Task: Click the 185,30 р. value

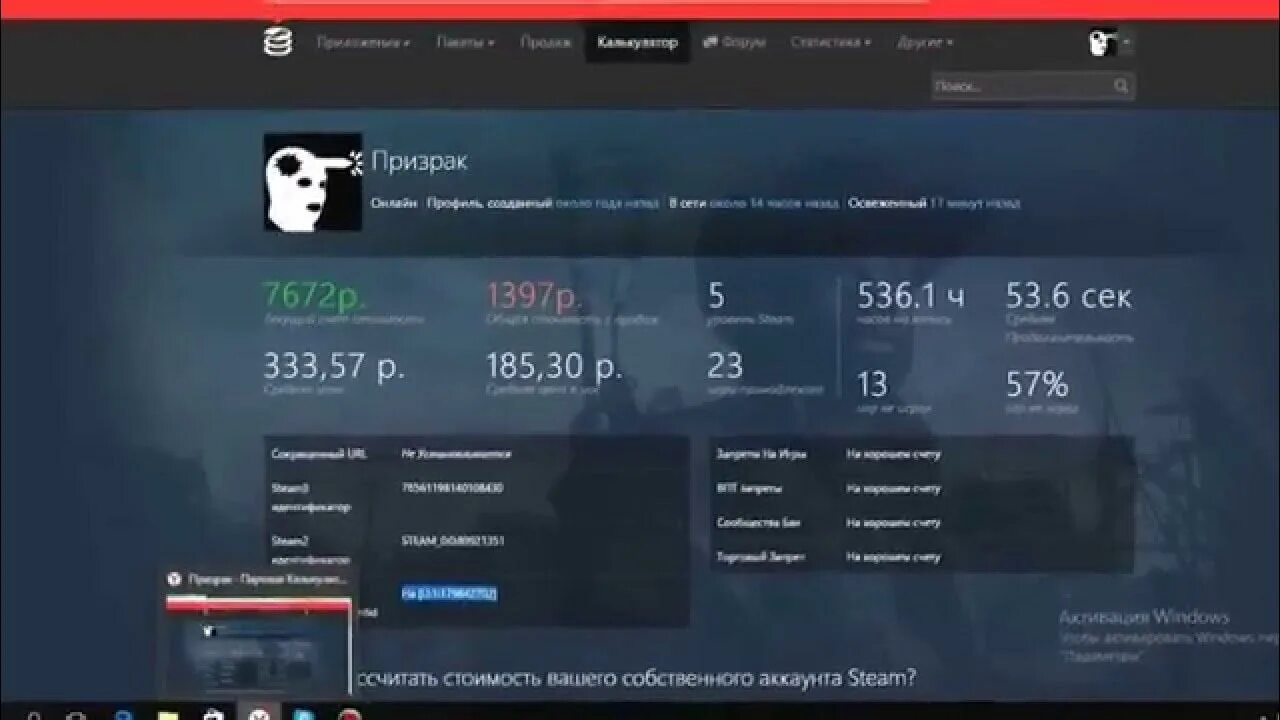Action: click(x=554, y=365)
